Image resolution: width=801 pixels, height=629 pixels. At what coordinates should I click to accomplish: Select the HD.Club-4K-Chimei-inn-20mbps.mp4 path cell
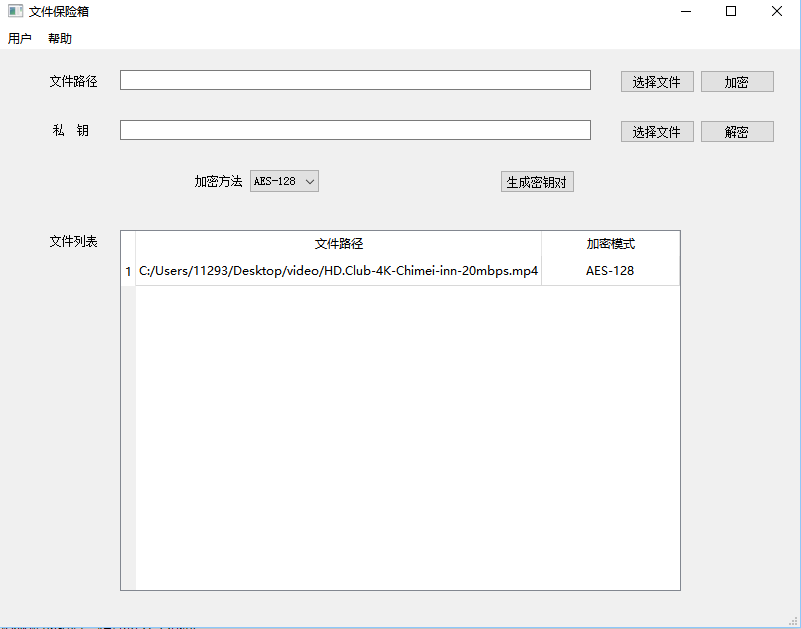click(x=338, y=271)
